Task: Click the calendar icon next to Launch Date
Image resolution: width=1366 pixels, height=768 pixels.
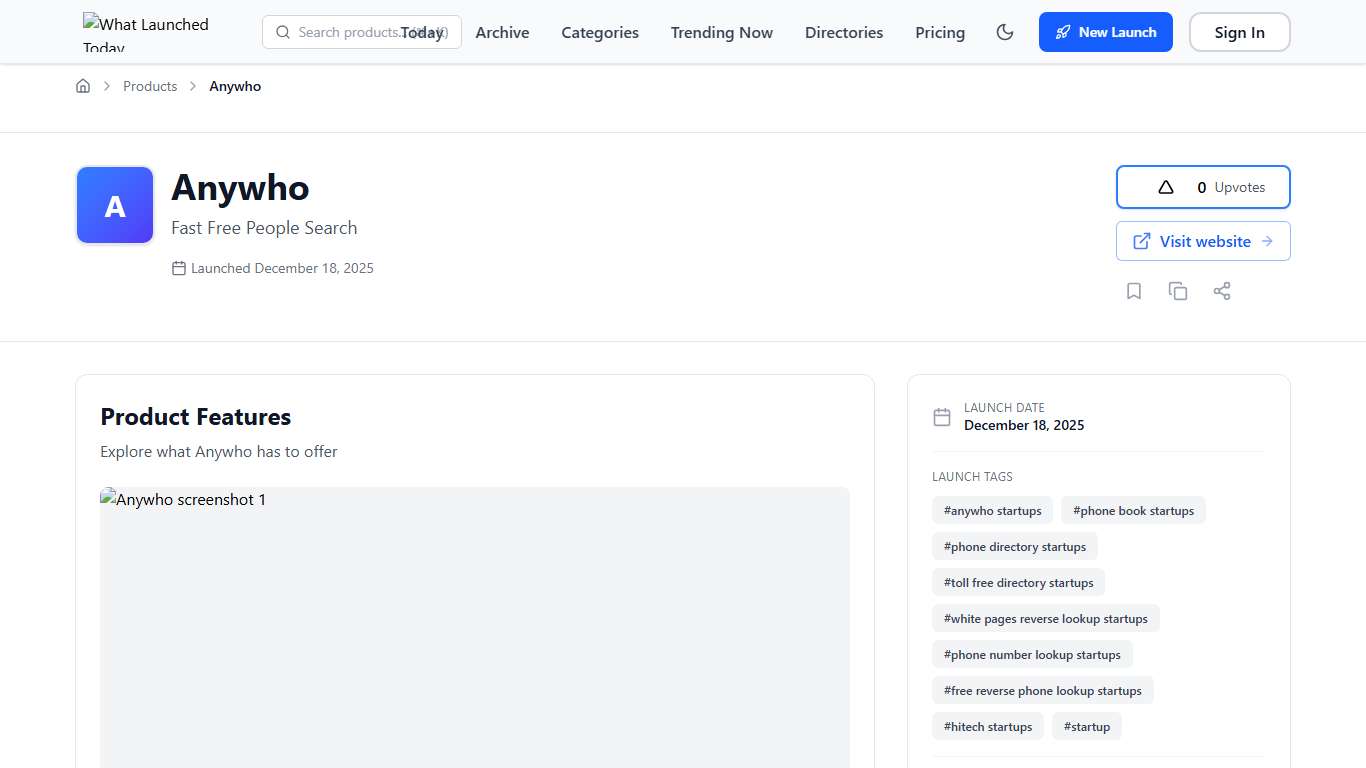Action: coord(941,417)
